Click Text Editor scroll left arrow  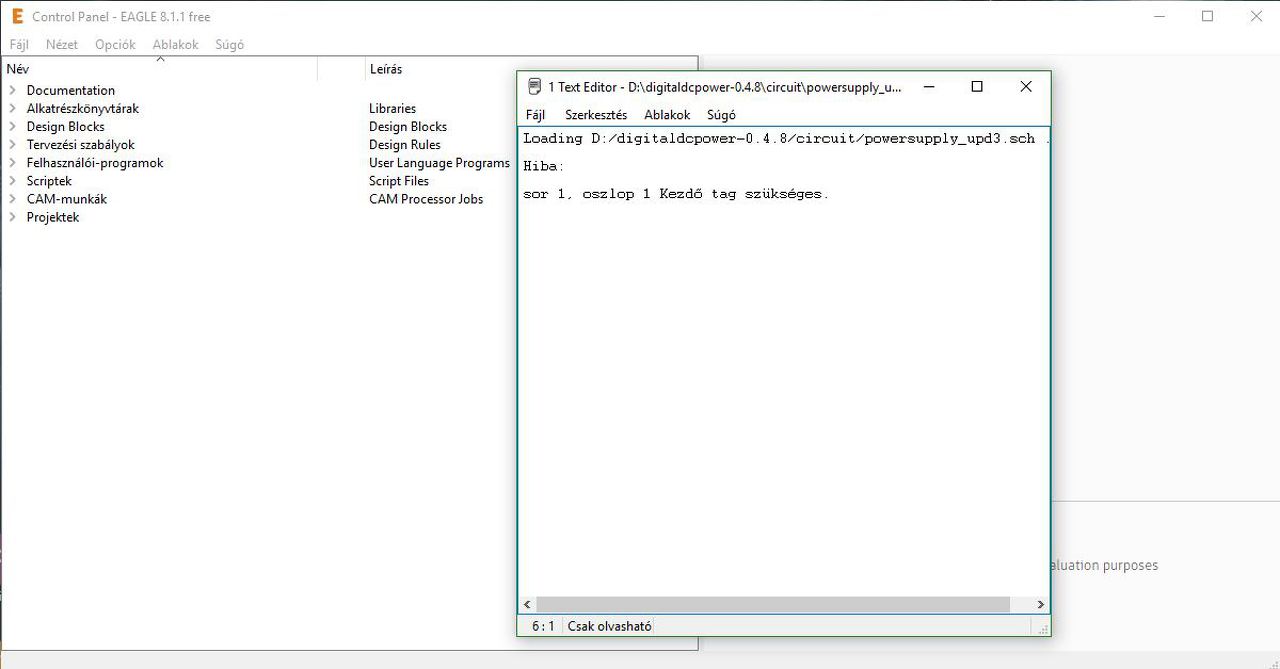tap(527, 605)
